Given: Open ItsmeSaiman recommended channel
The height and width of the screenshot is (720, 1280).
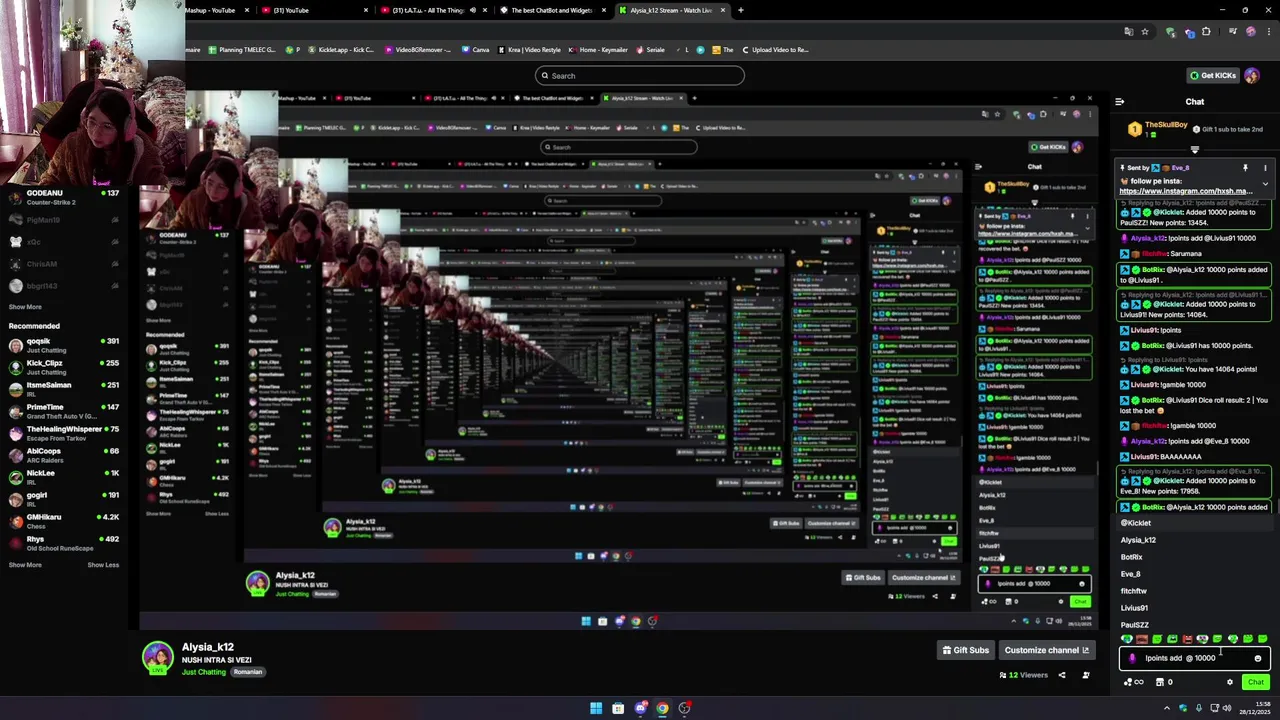Looking at the screenshot, I should pos(65,390).
